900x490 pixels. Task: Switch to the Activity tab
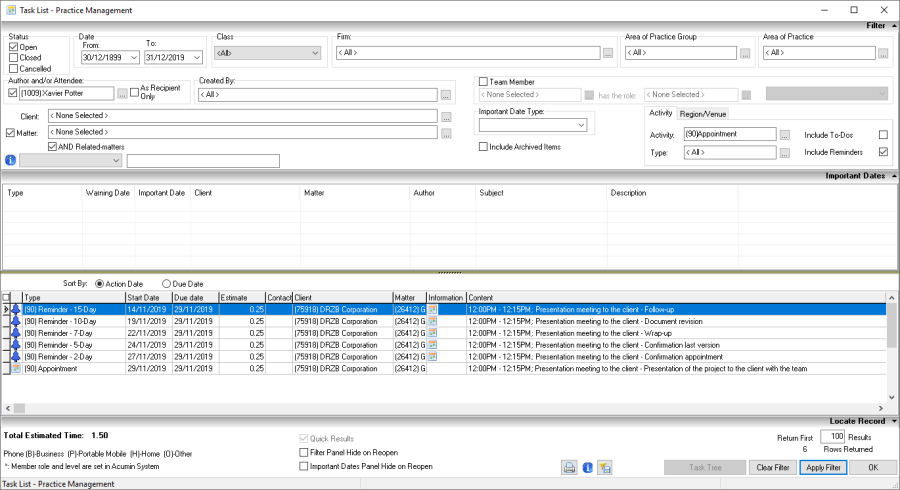click(x=661, y=113)
